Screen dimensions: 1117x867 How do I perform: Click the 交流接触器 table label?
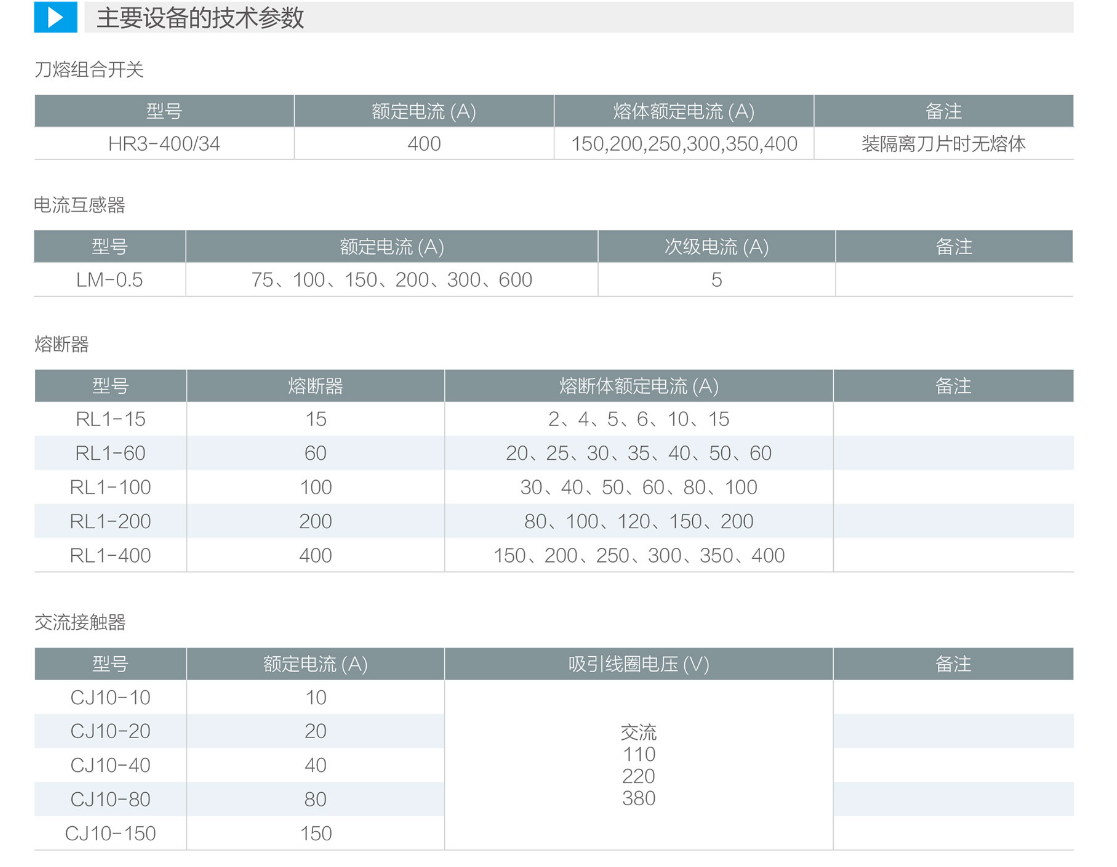tap(80, 622)
